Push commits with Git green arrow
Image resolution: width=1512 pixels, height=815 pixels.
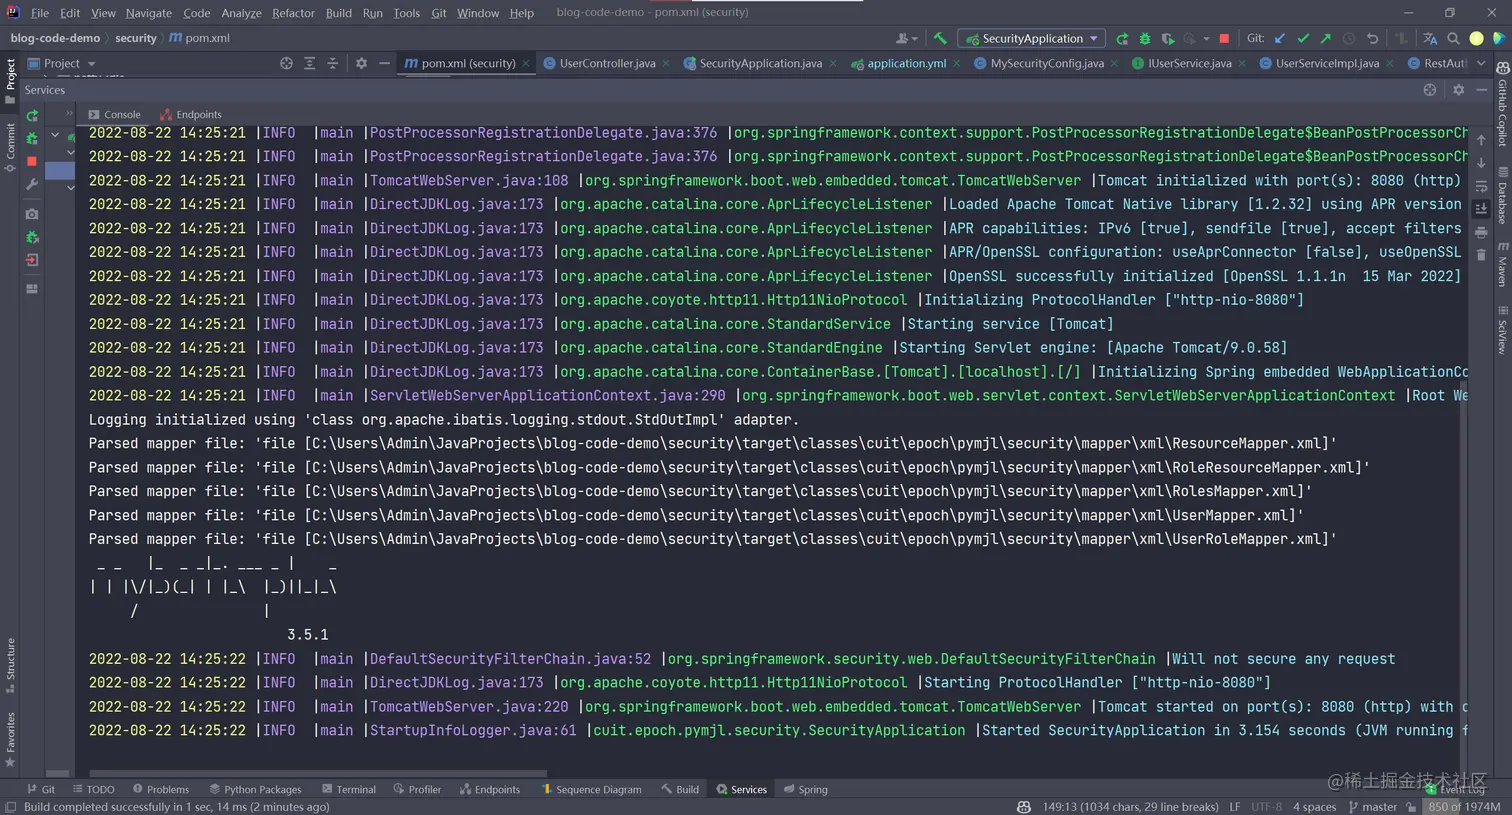click(x=1326, y=38)
